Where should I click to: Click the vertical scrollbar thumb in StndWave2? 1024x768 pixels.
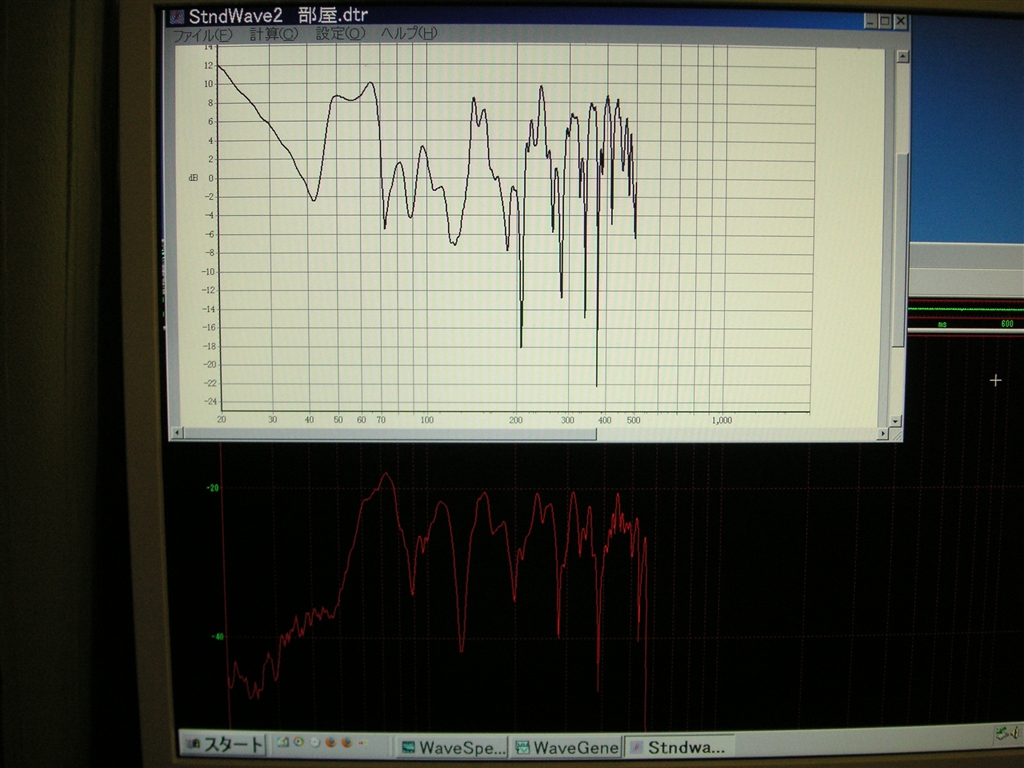point(900,251)
